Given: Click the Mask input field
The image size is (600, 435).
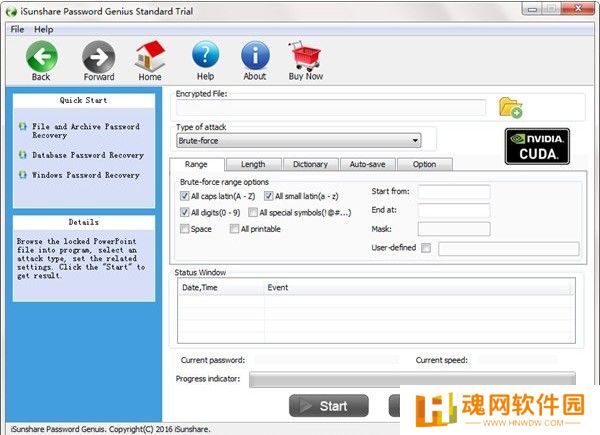Looking at the screenshot, I should pos(454,229).
